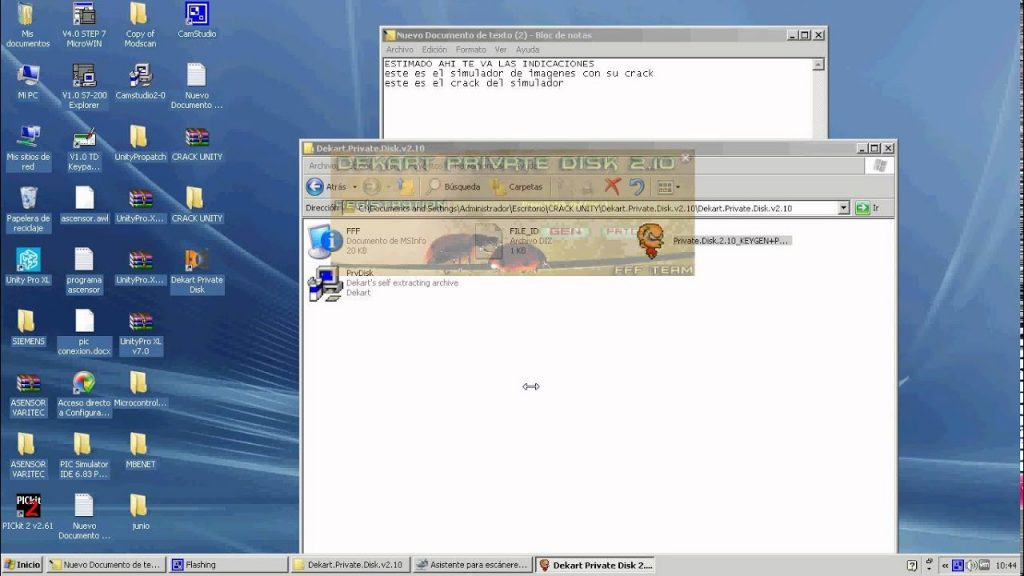Select the V1.0 TD Keypa... desktop icon
This screenshot has height=576, width=1024.
84,148
